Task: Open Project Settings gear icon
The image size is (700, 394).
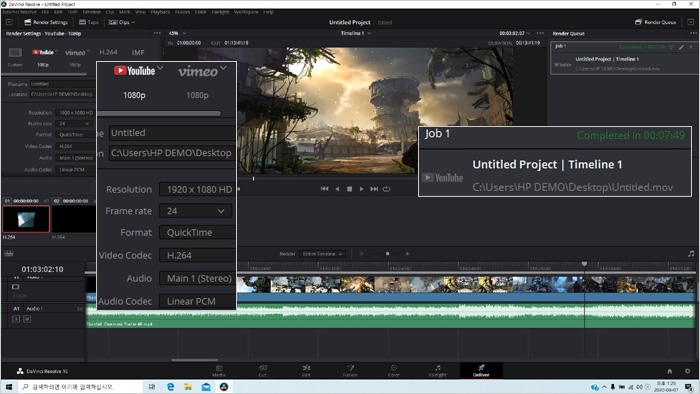Action: coord(688,371)
